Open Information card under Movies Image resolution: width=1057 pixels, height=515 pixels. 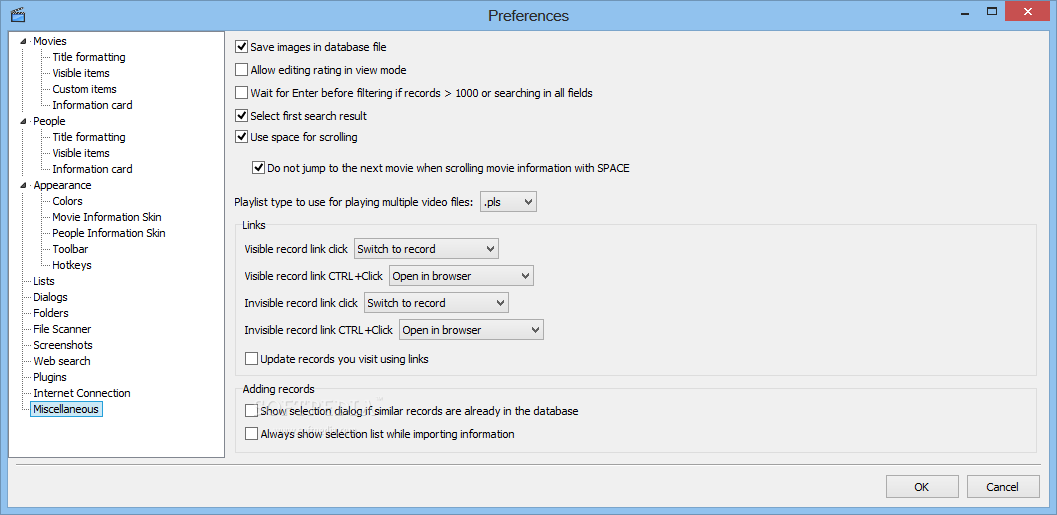(x=92, y=105)
